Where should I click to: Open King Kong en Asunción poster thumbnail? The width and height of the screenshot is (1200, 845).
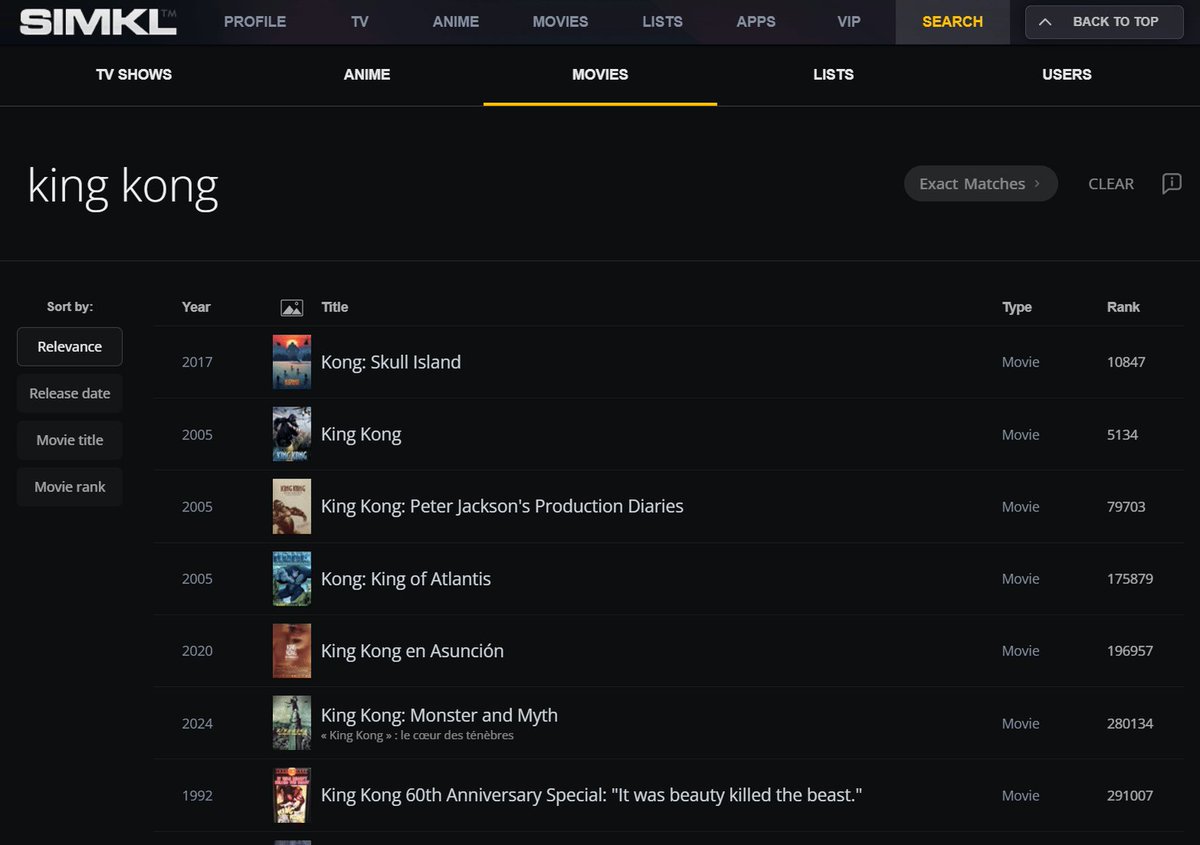point(292,650)
